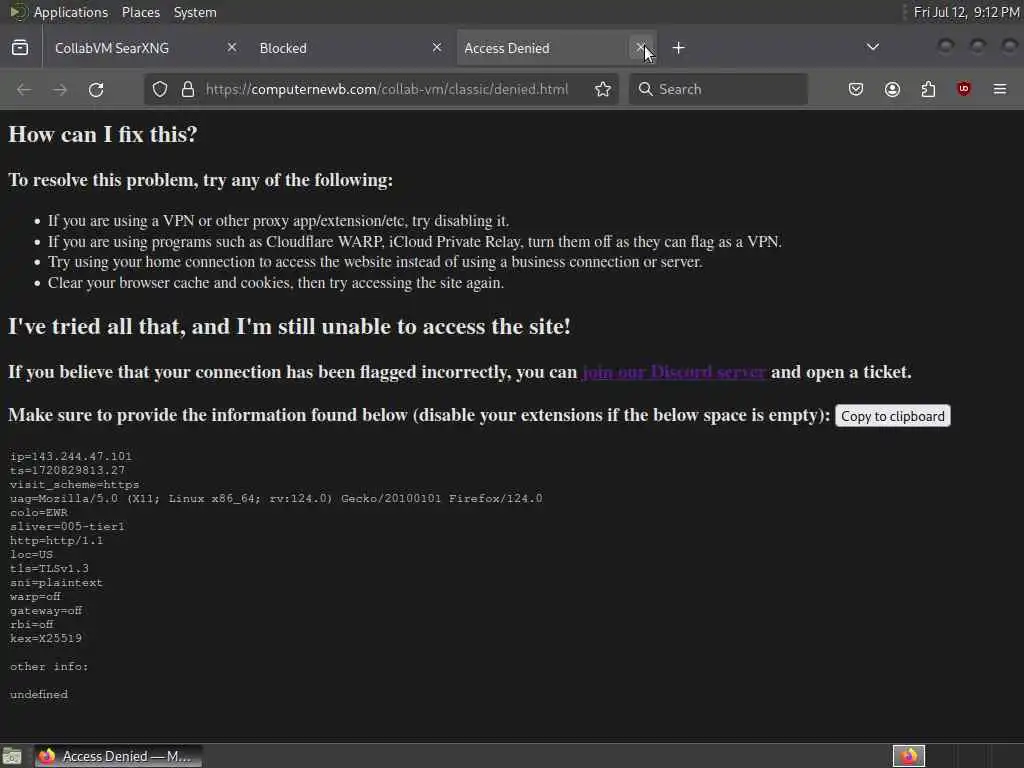The width and height of the screenshot is (1024, 768).
Task: Save page to Pocket
Action: coord(856,89)
